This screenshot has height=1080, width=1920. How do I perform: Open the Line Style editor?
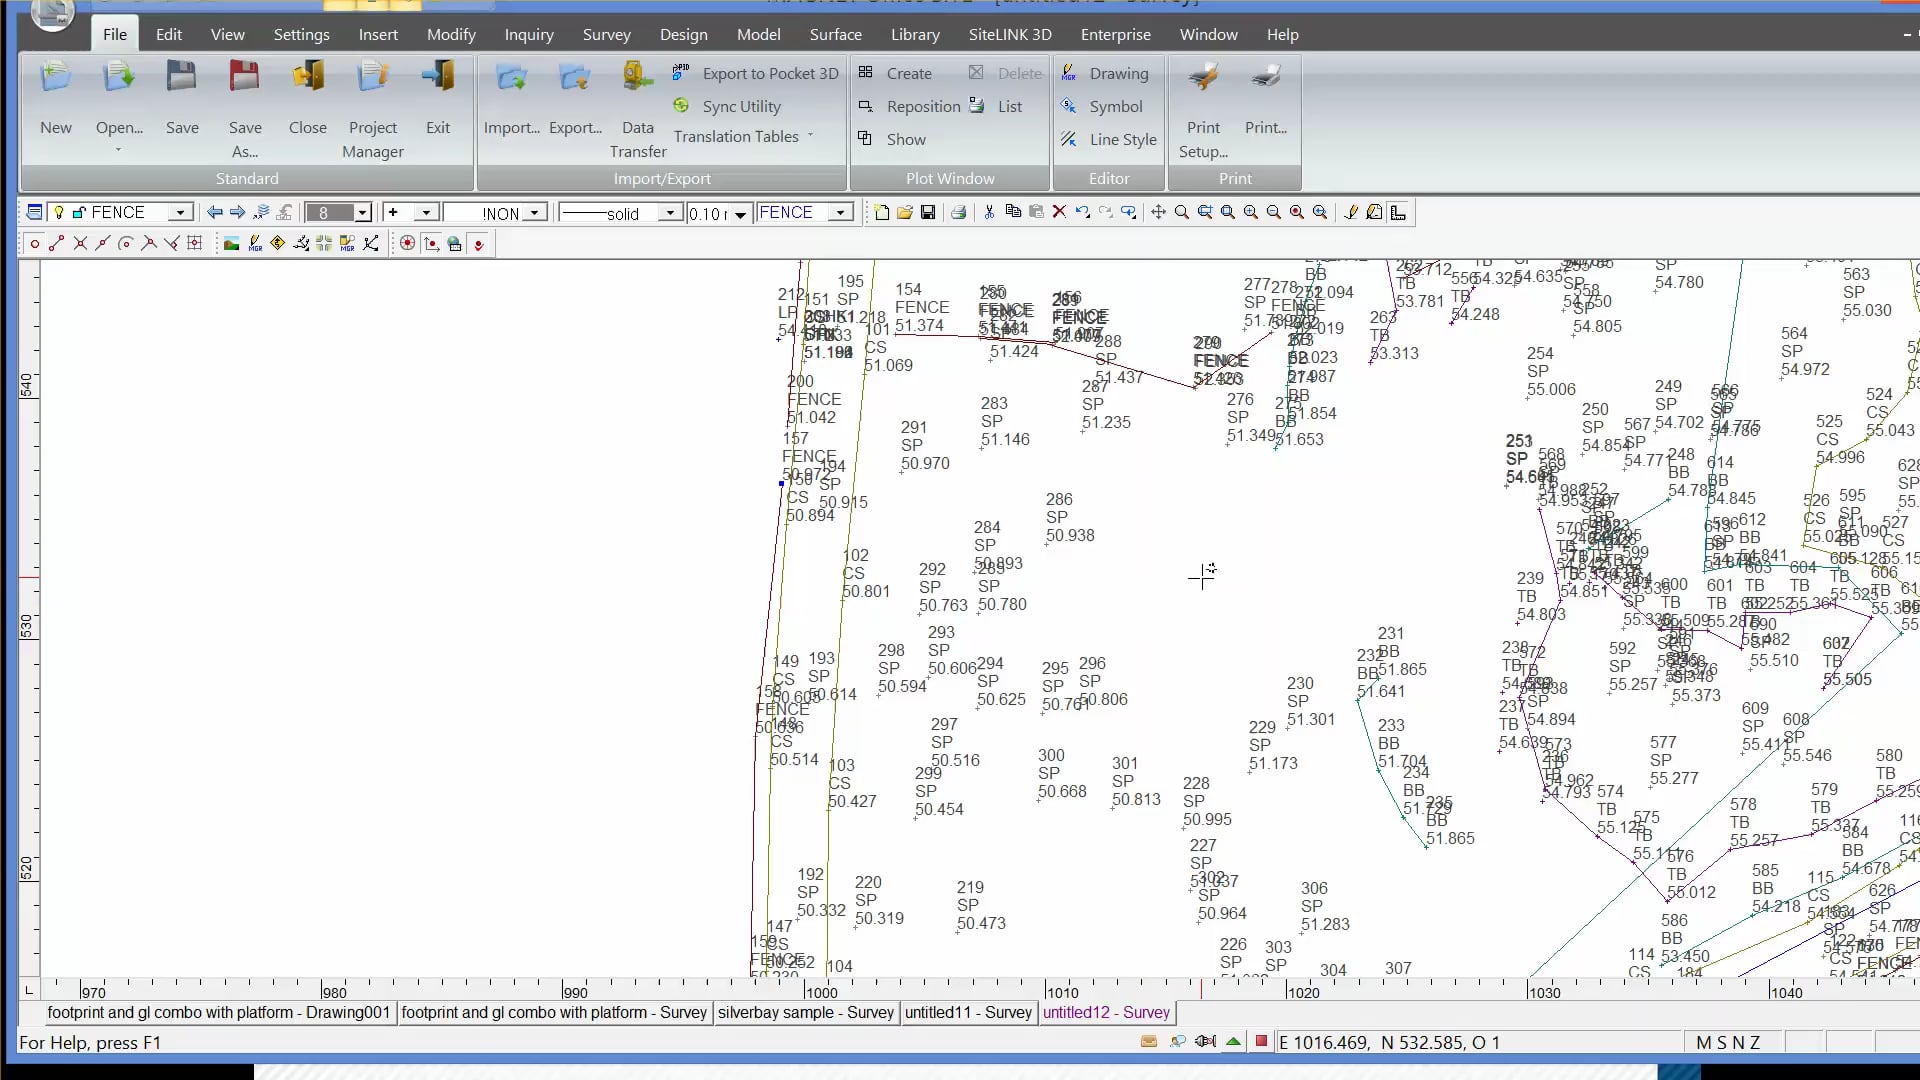click(1068, 139)
